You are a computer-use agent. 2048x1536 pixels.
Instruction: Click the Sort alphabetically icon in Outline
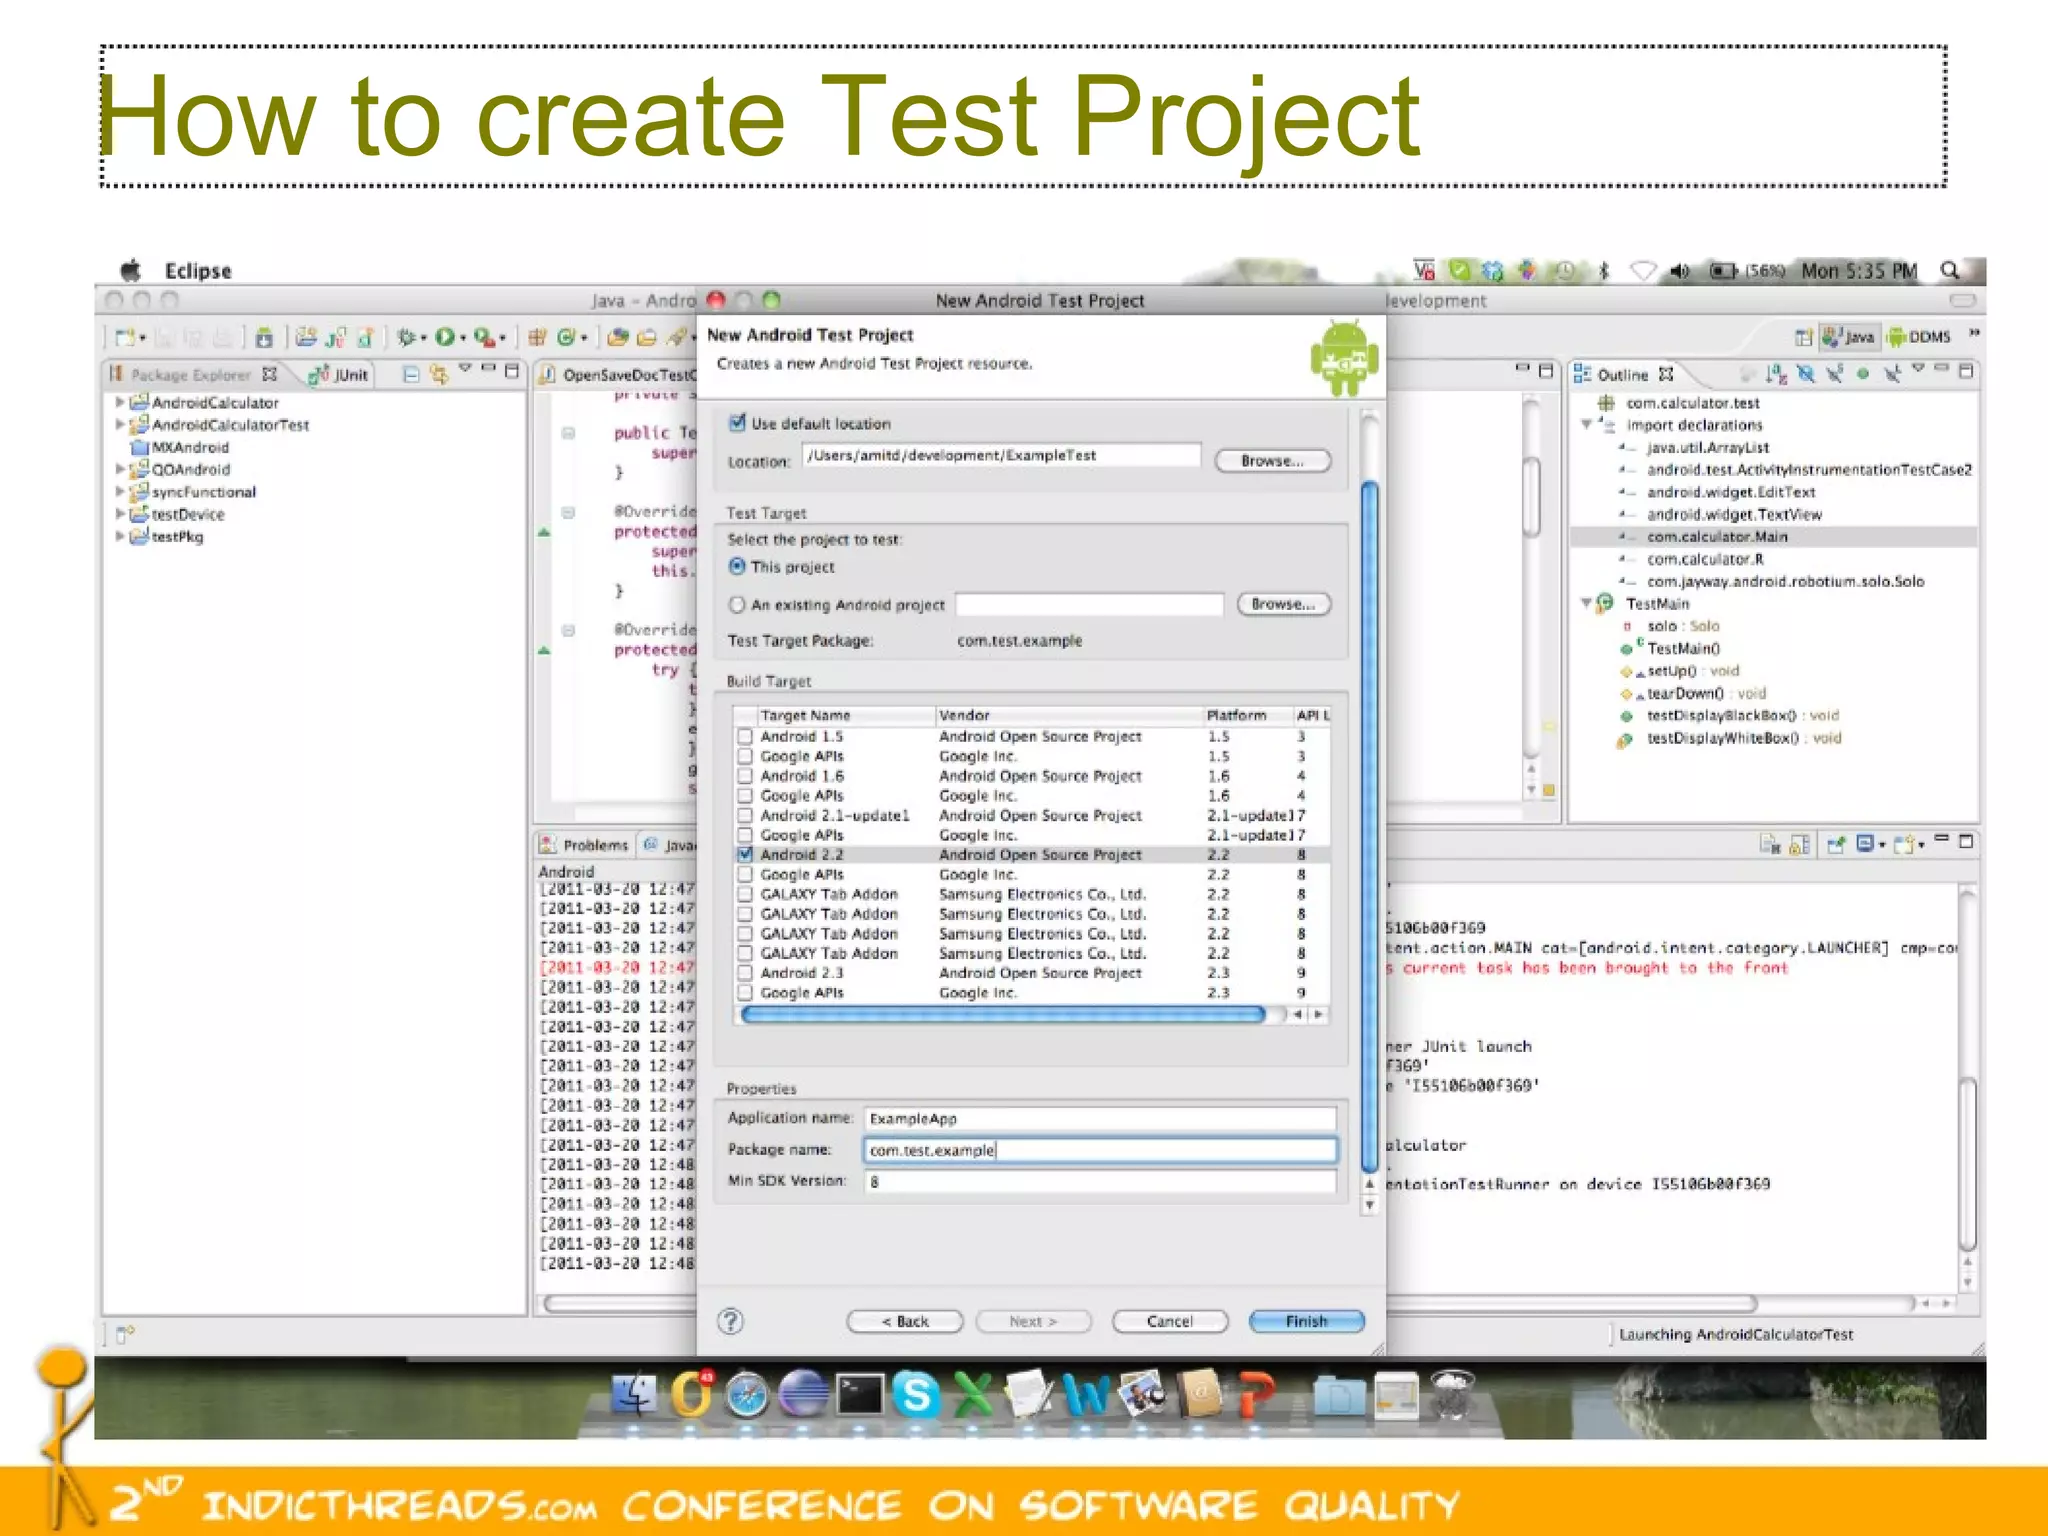tap(1775, 374)
